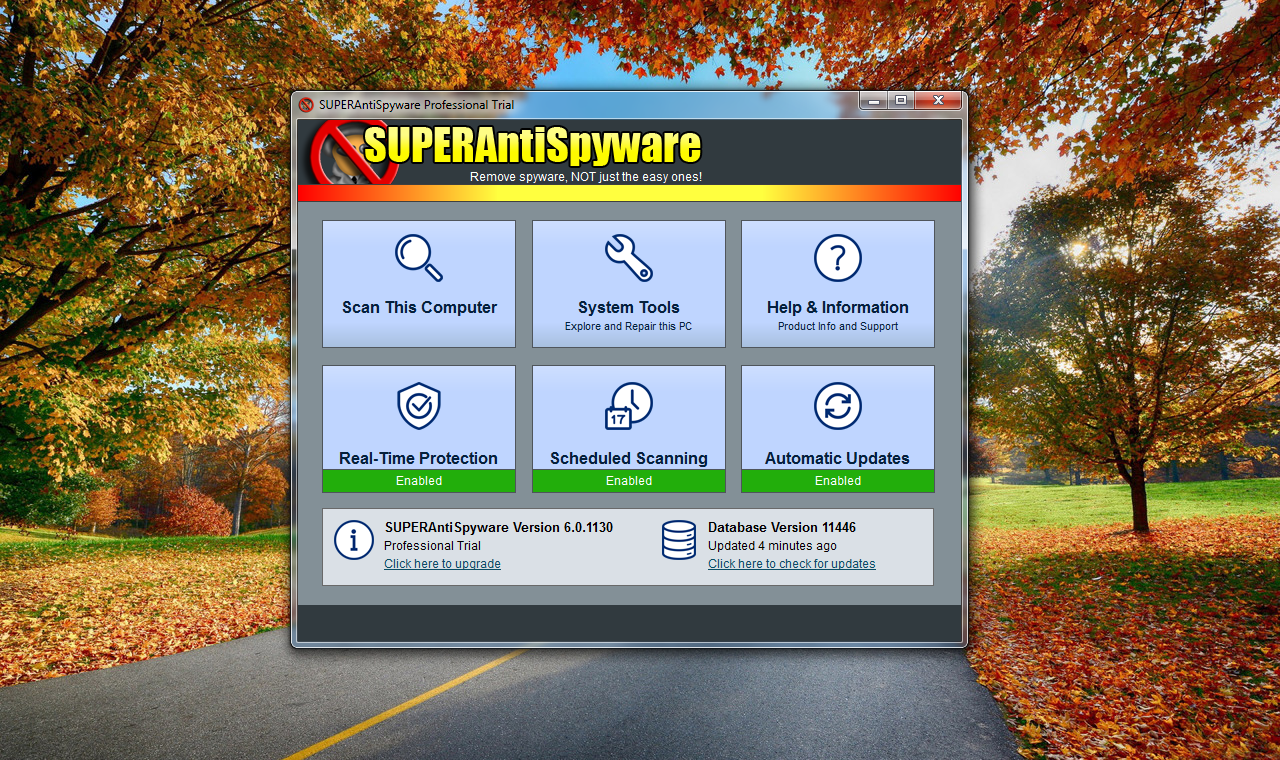1280x760 pixels.
Task: Follow Click here to check for updates link
Action: coord(791,564)
